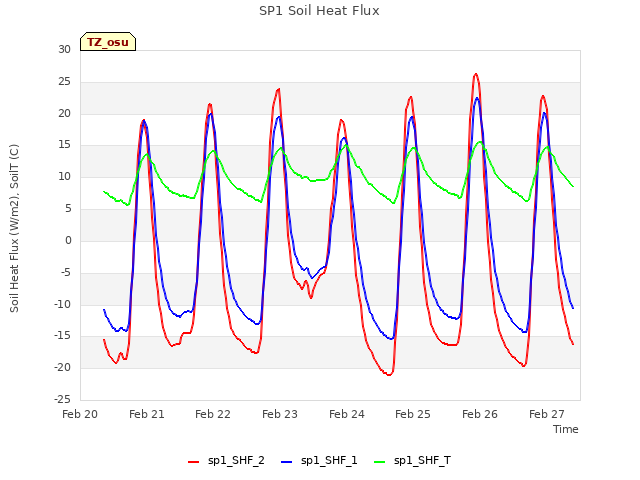Click the -20 y-axis tick label
This screenshot has height=480, width=640.
(x=62, y=367)
